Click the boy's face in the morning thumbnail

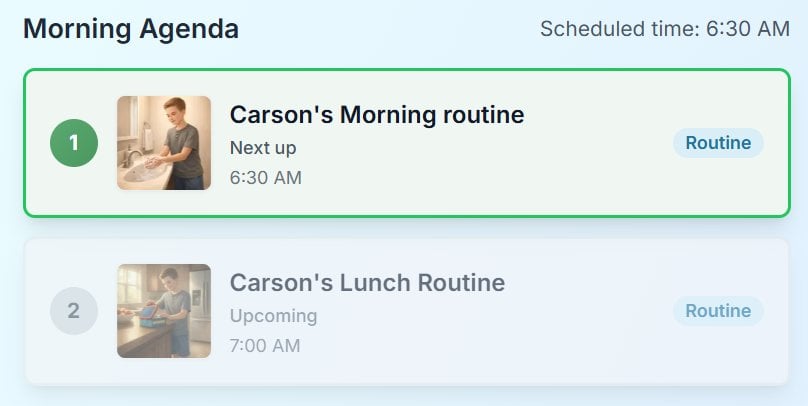click(x=175, y=111)
